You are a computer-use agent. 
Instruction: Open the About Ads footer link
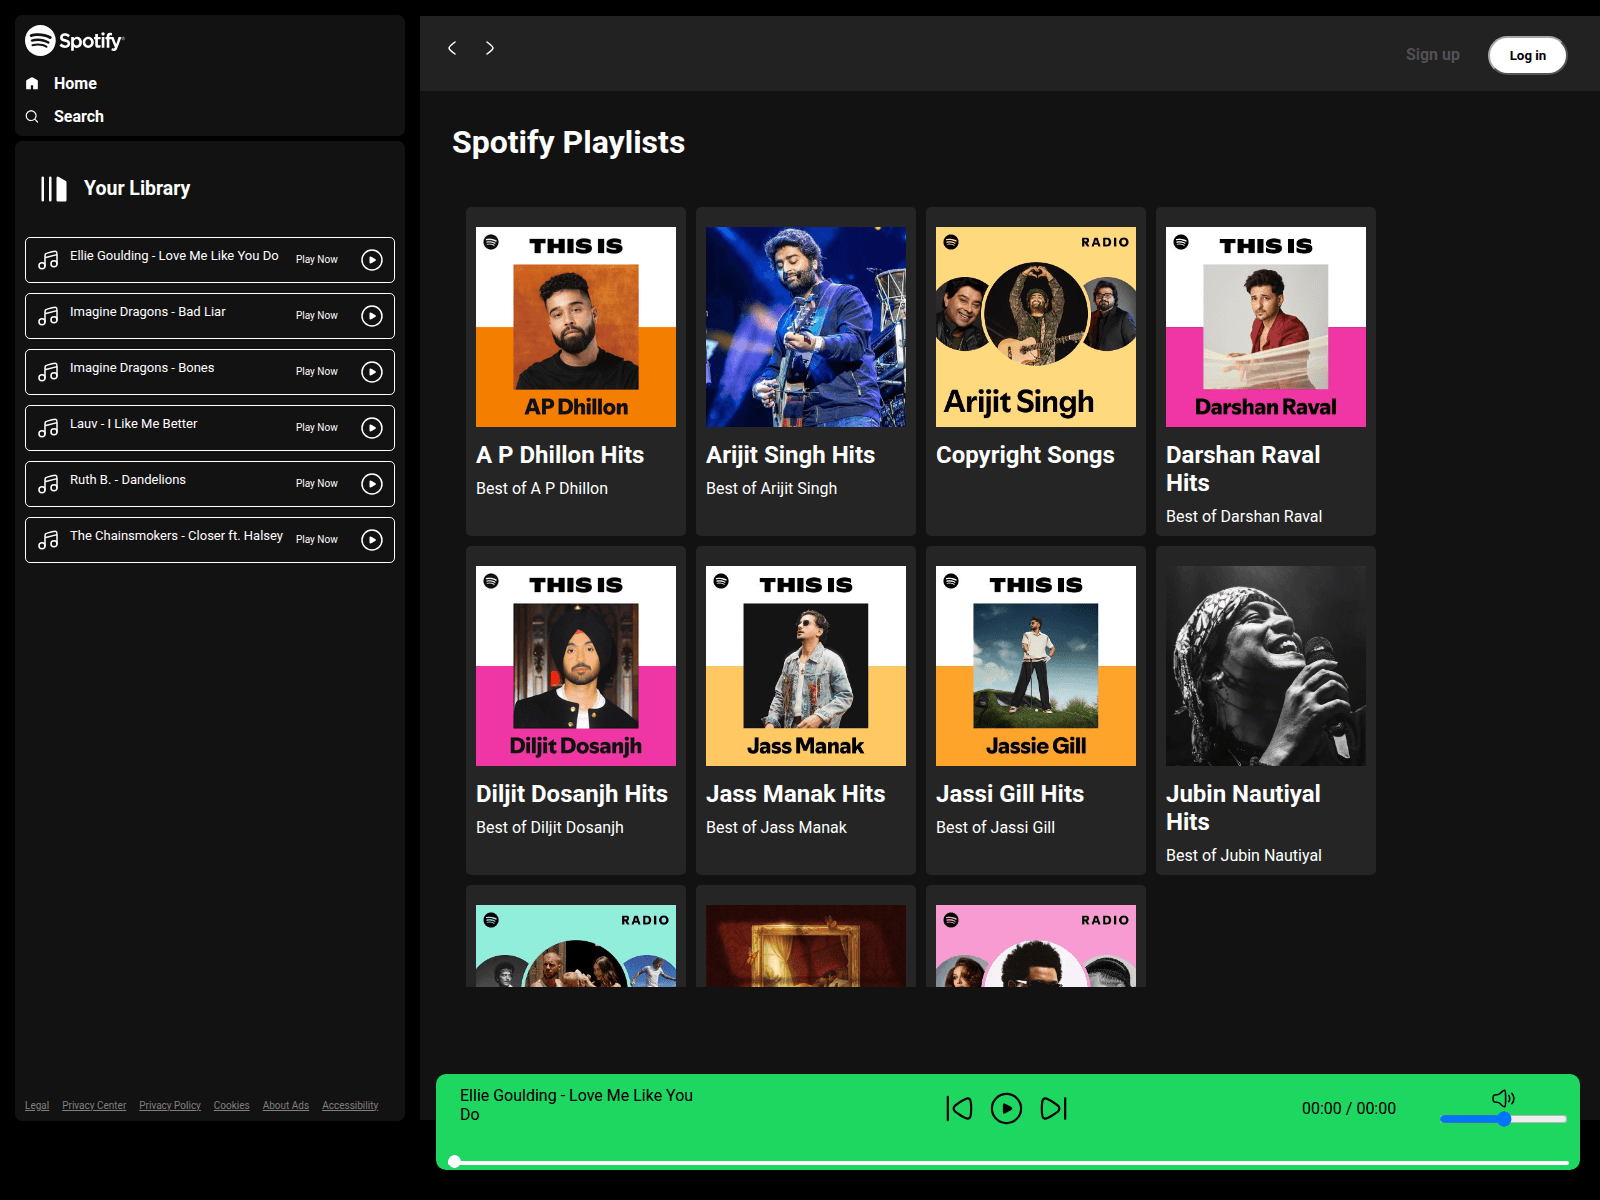(x=286, y=1105)
